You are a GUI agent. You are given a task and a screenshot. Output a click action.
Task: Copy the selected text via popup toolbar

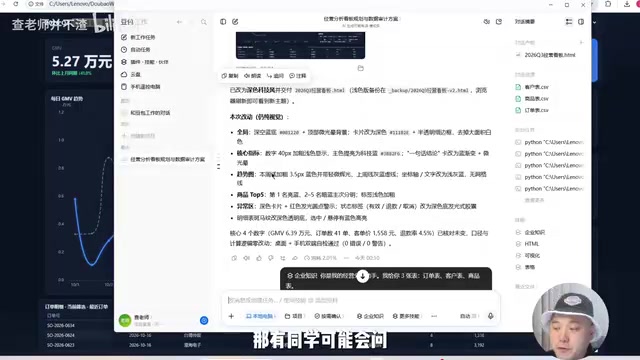tap(230, 76)
